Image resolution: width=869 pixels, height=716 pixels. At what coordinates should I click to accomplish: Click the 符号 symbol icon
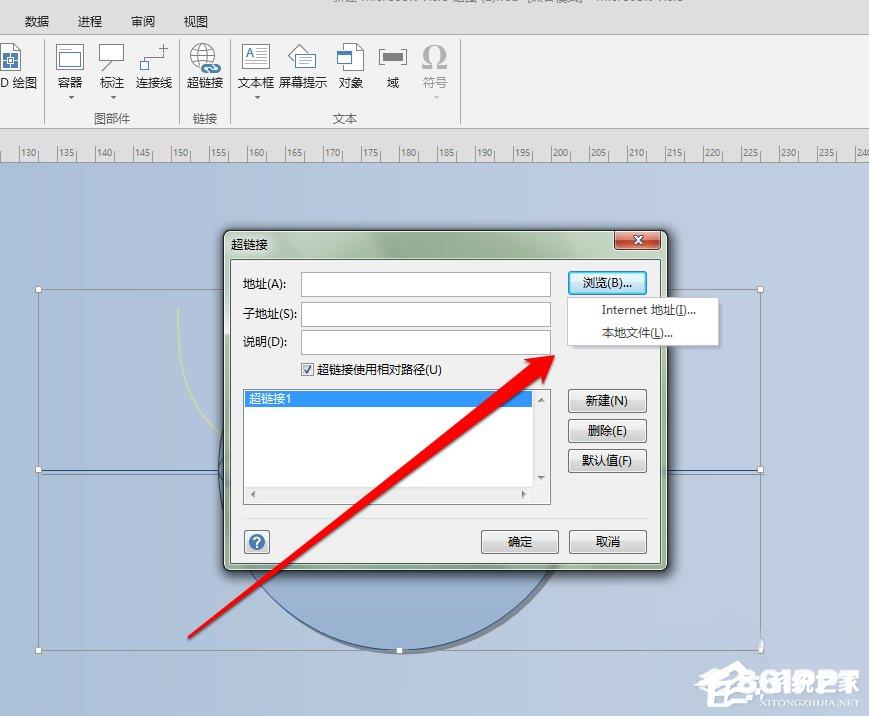[434, 66]
